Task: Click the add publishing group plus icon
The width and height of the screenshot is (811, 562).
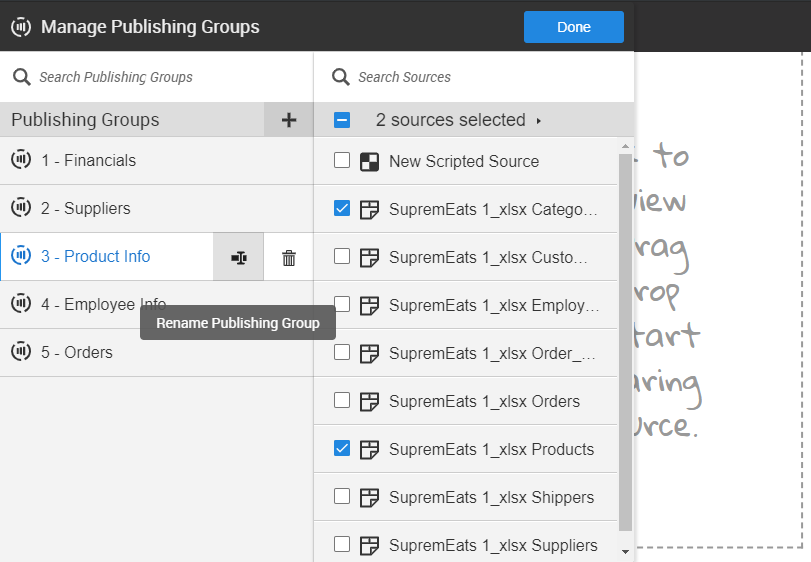Action: 288,120
